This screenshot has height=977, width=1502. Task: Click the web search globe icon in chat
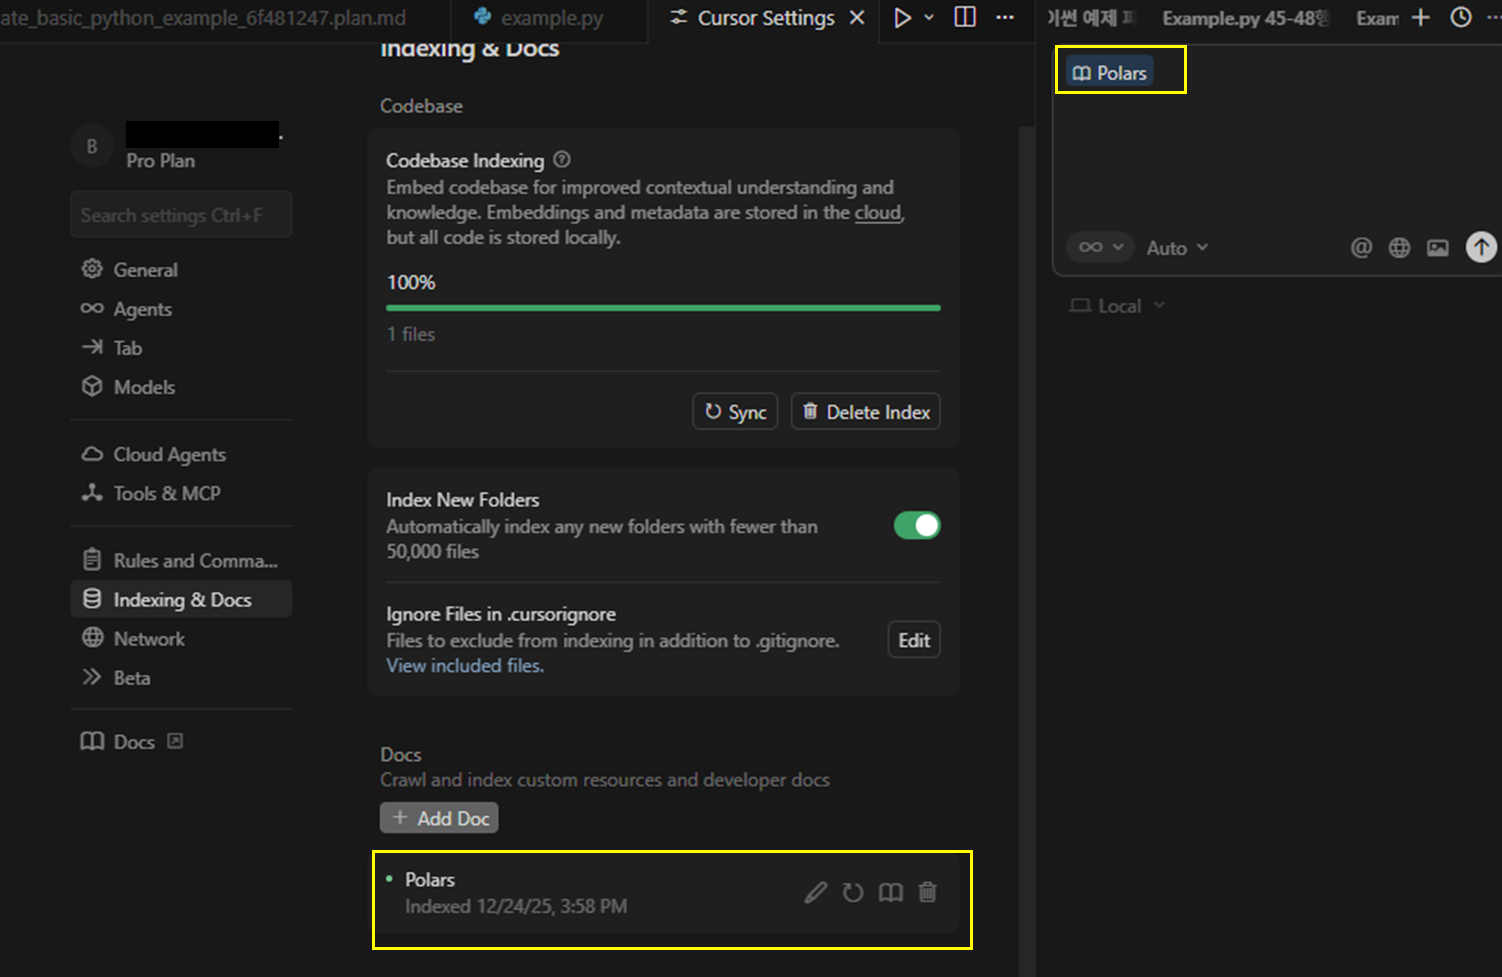(x=1399, y=247)
